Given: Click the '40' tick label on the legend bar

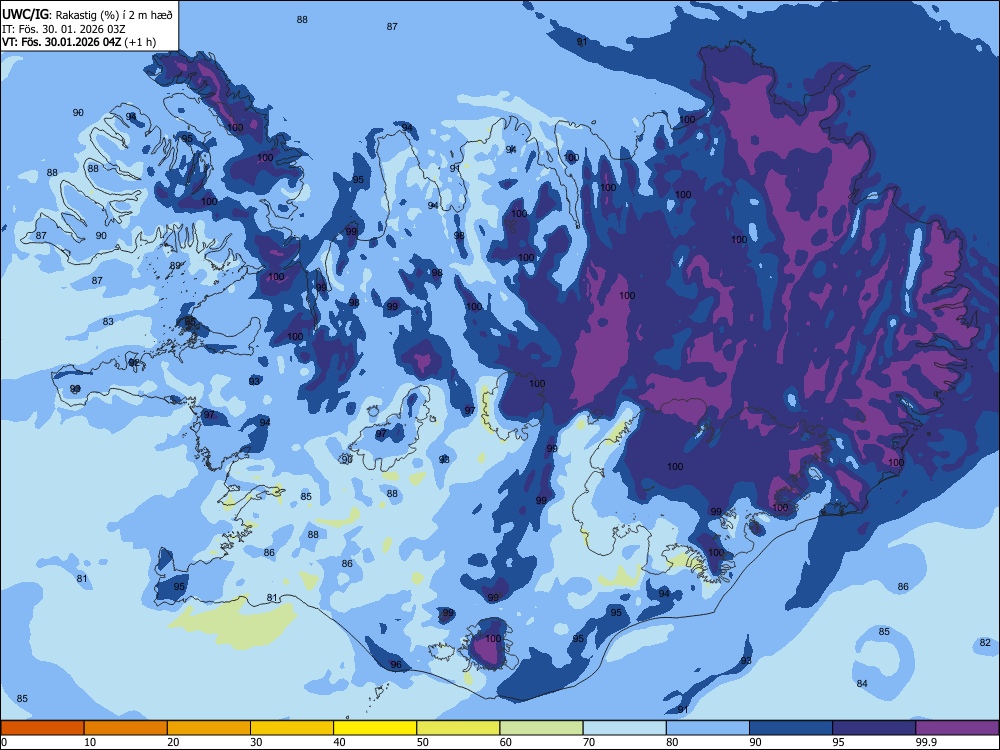Looking at the screenshot, I should [x=339, y=742].
